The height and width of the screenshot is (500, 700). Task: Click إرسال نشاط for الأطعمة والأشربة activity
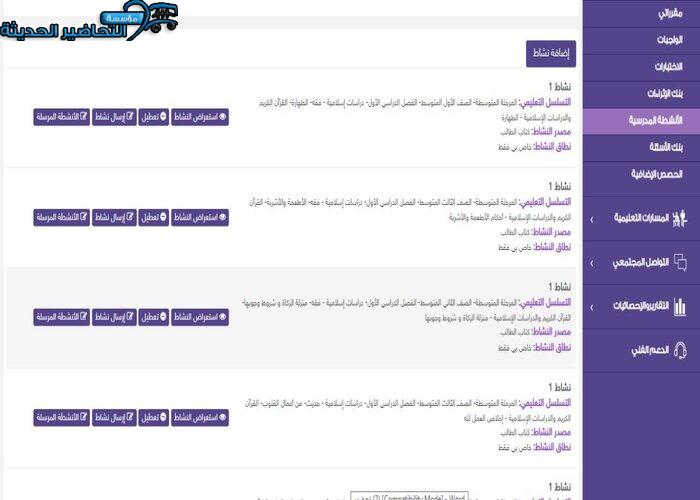[x=114, y=217]
